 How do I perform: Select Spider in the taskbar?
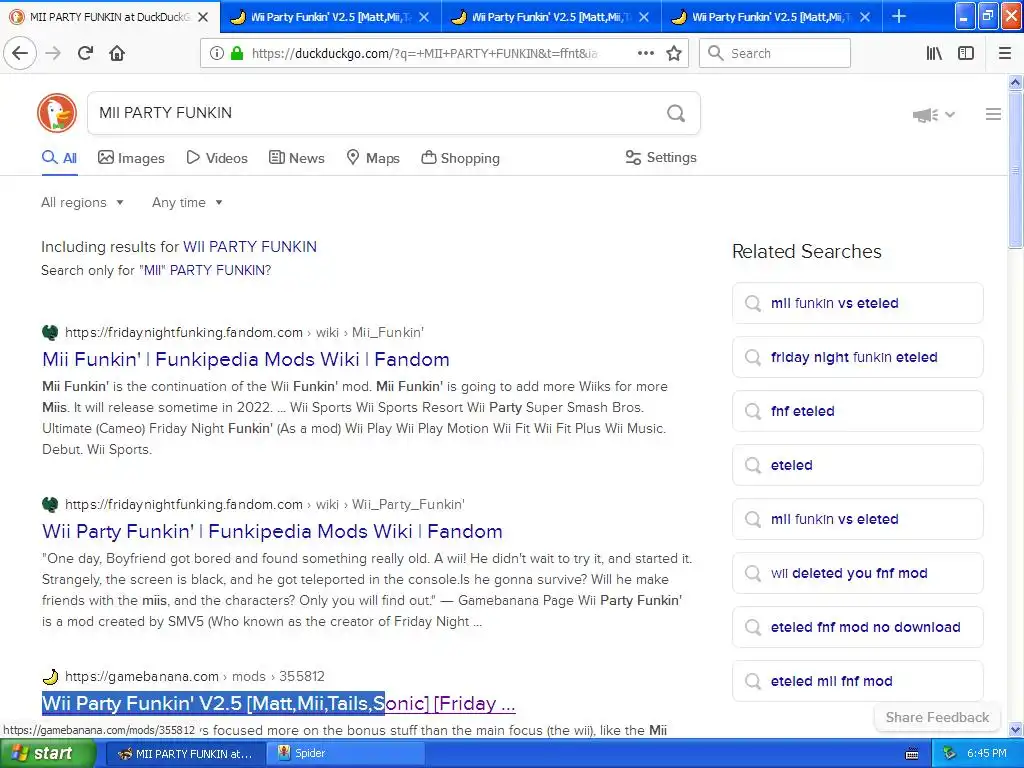pyautogui.click(x=346, y=754)
